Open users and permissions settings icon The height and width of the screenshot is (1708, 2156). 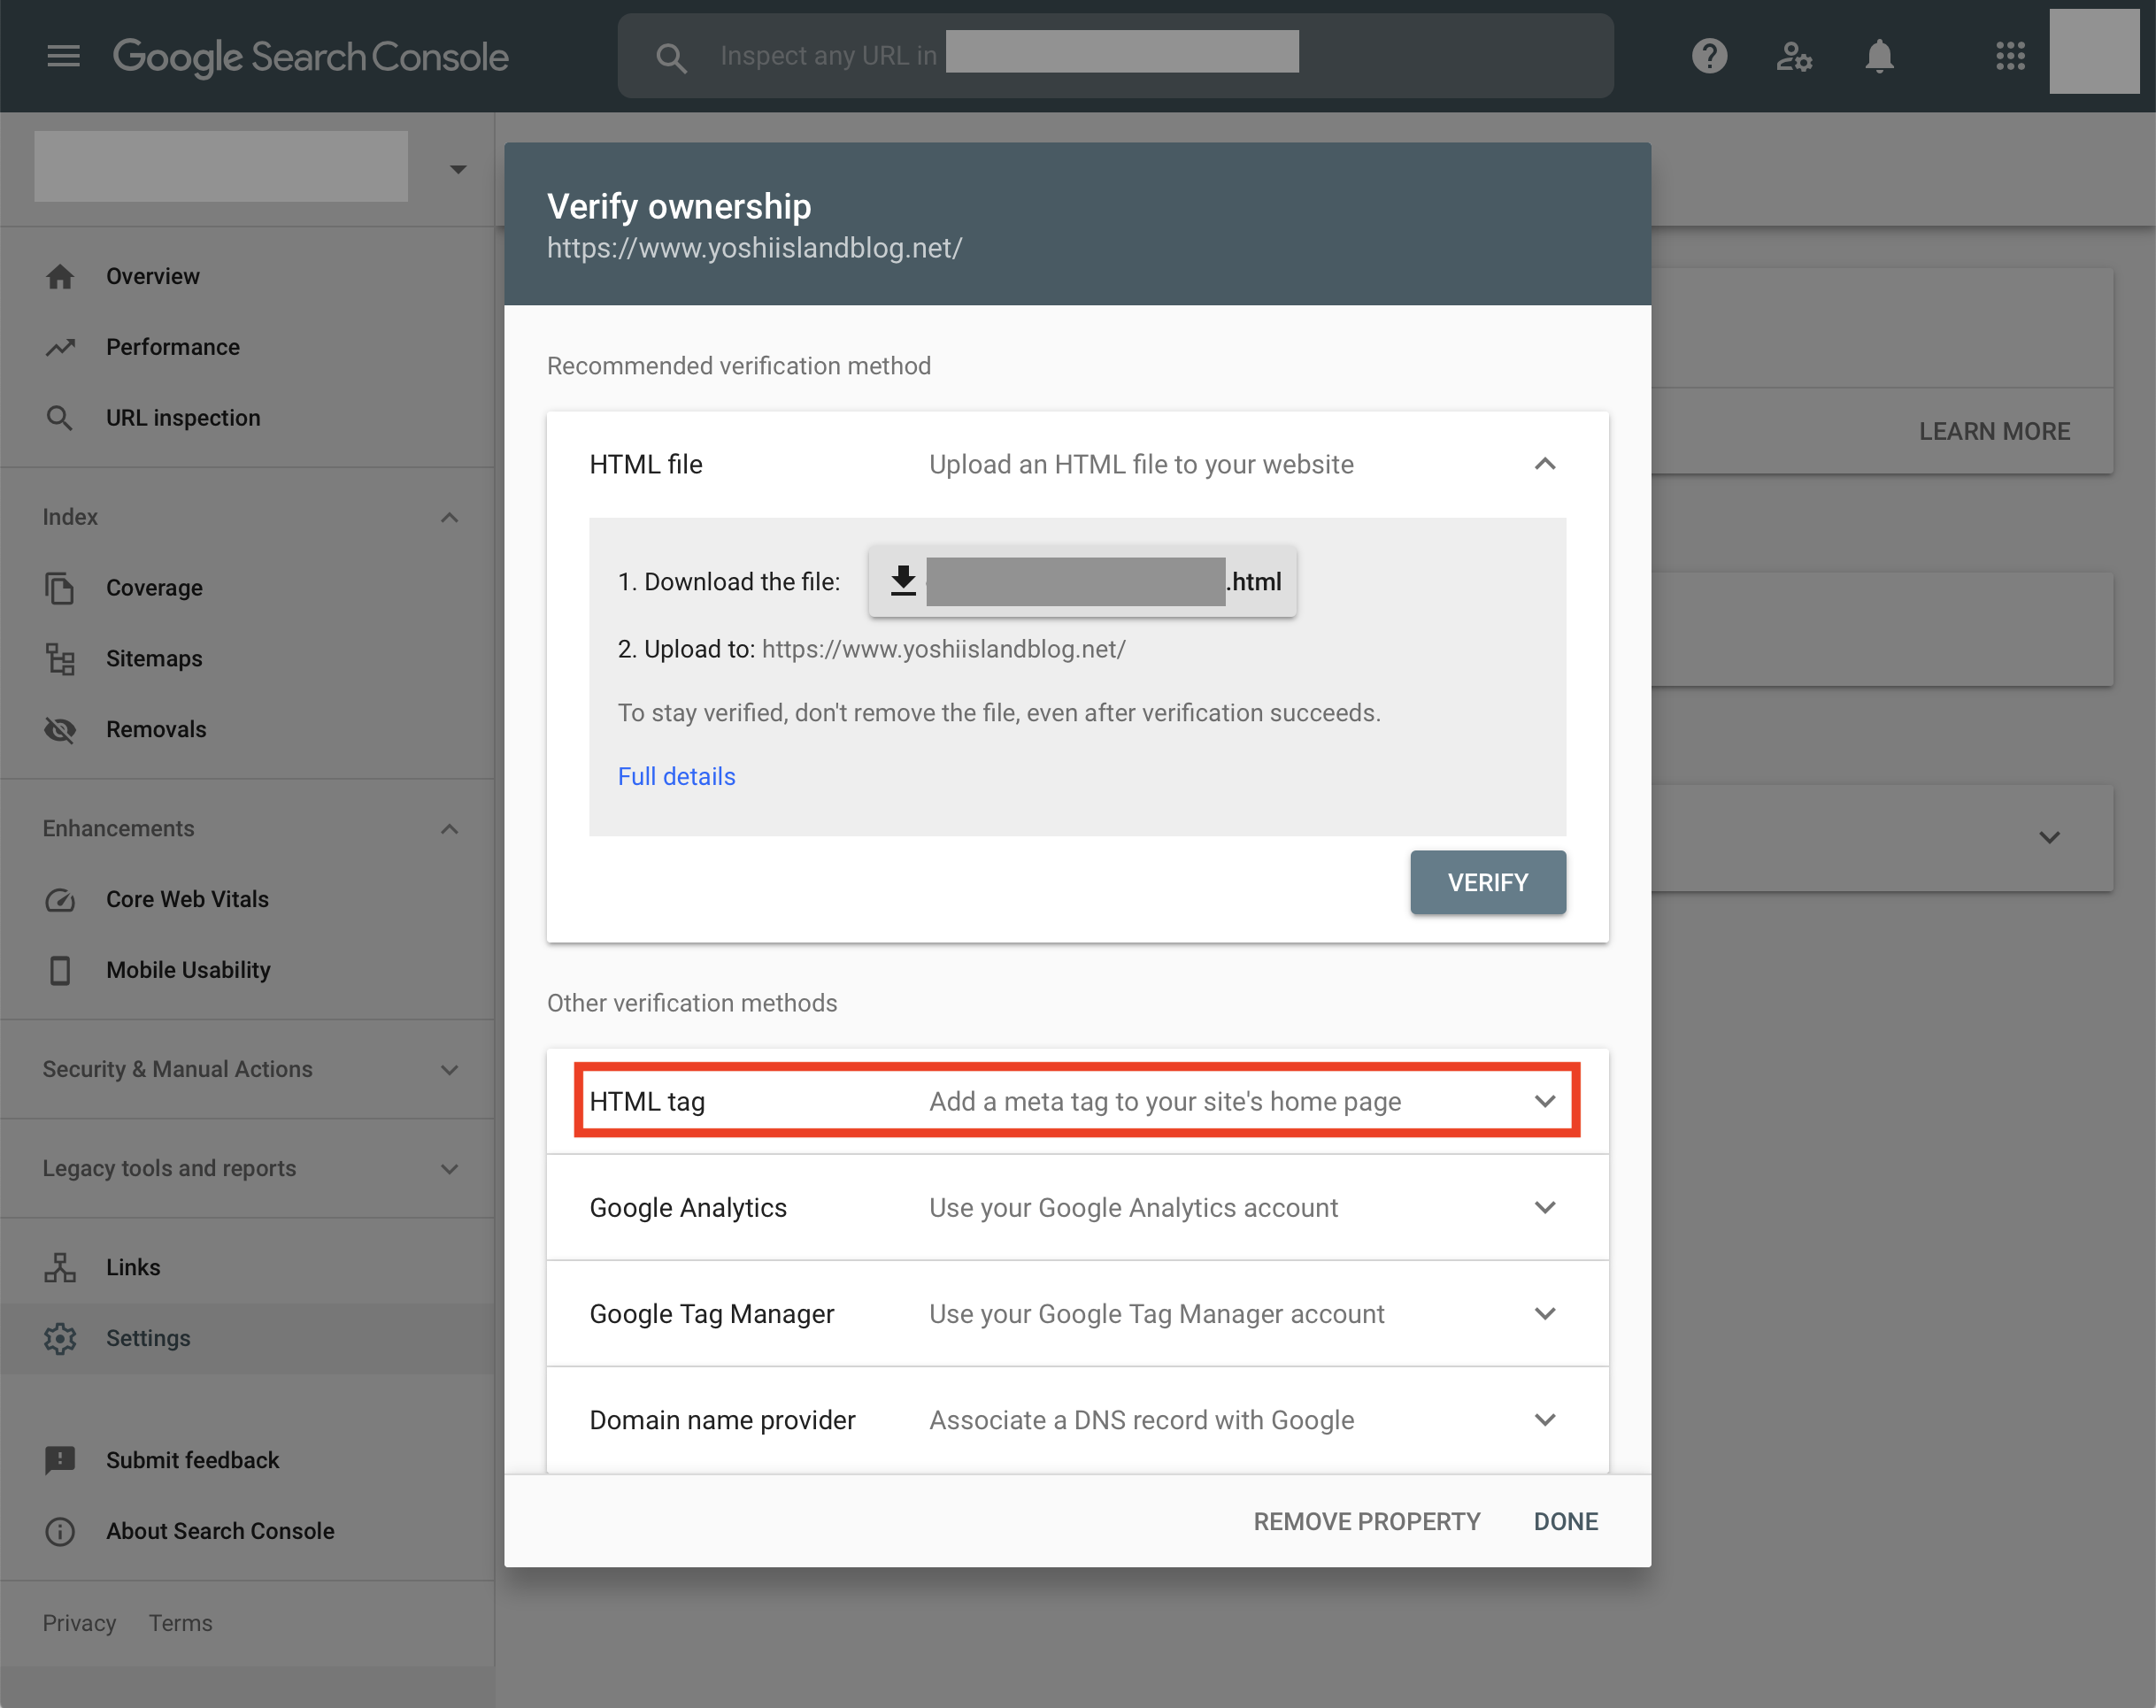pos(1794,57)
